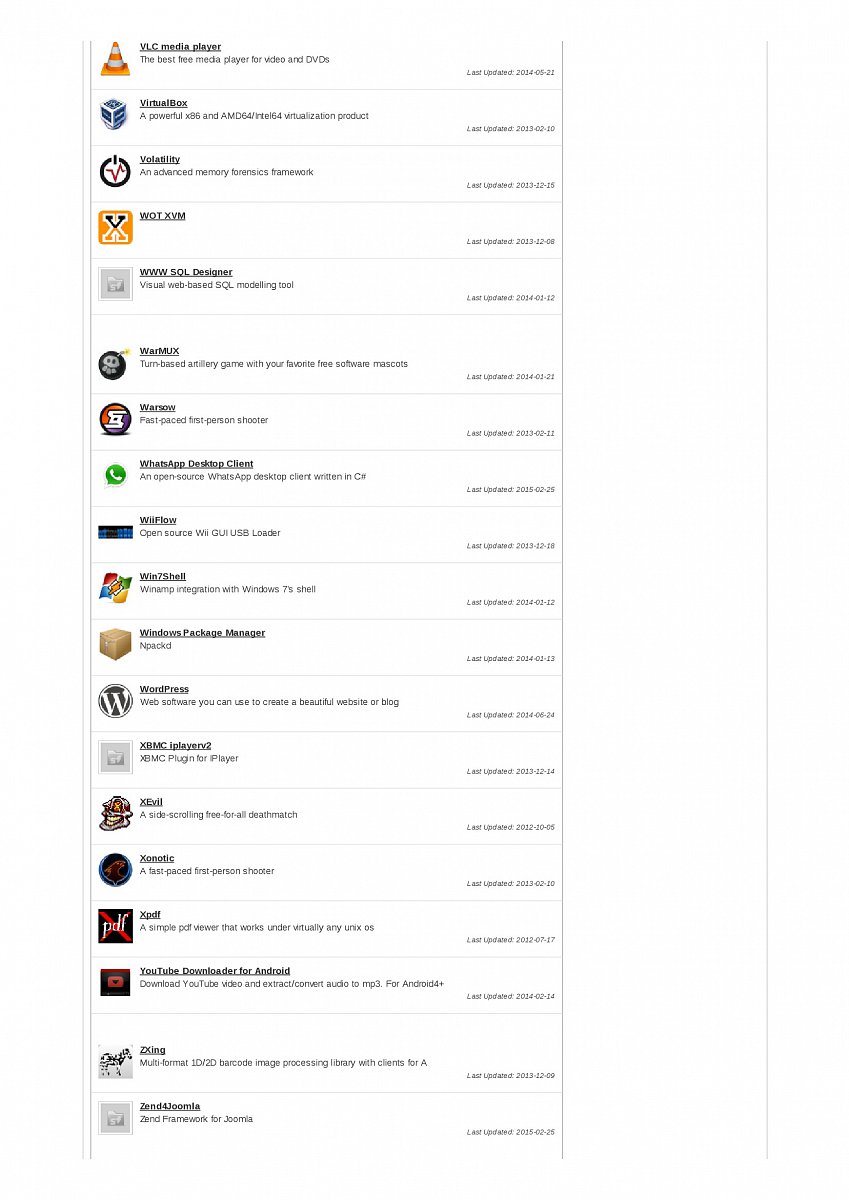This screenshot has width=849, height=1200.
Task: Click the Xonotic round logo icon
Action: (115, 870)
